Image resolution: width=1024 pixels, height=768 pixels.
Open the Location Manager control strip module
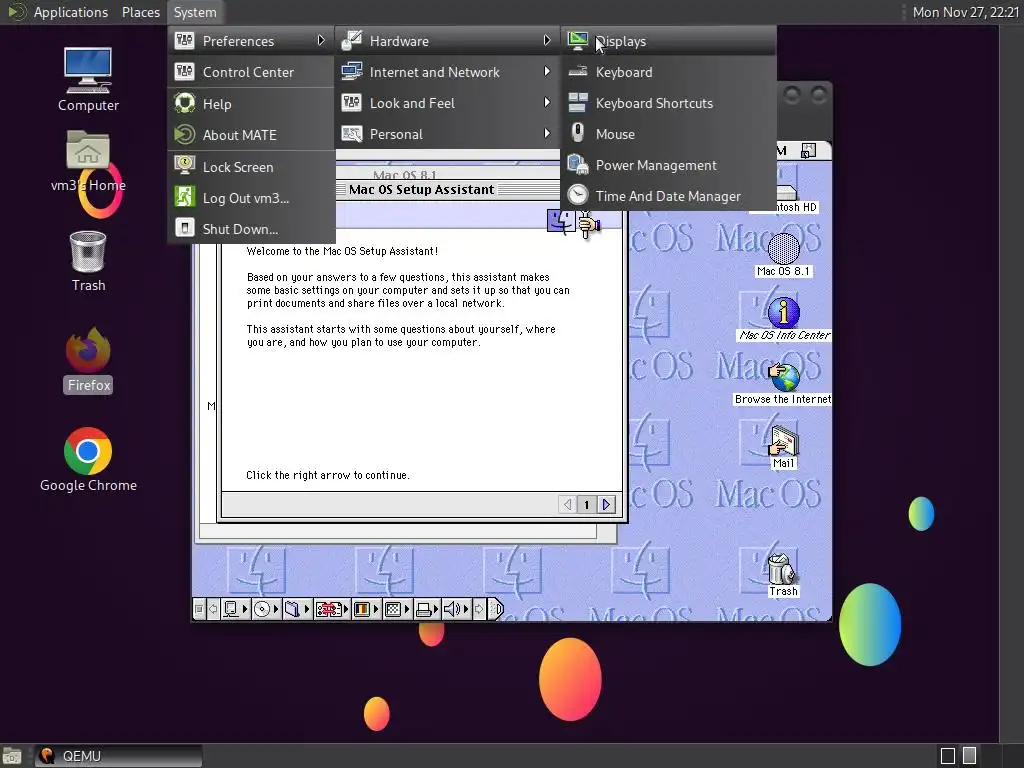[332, 609]
